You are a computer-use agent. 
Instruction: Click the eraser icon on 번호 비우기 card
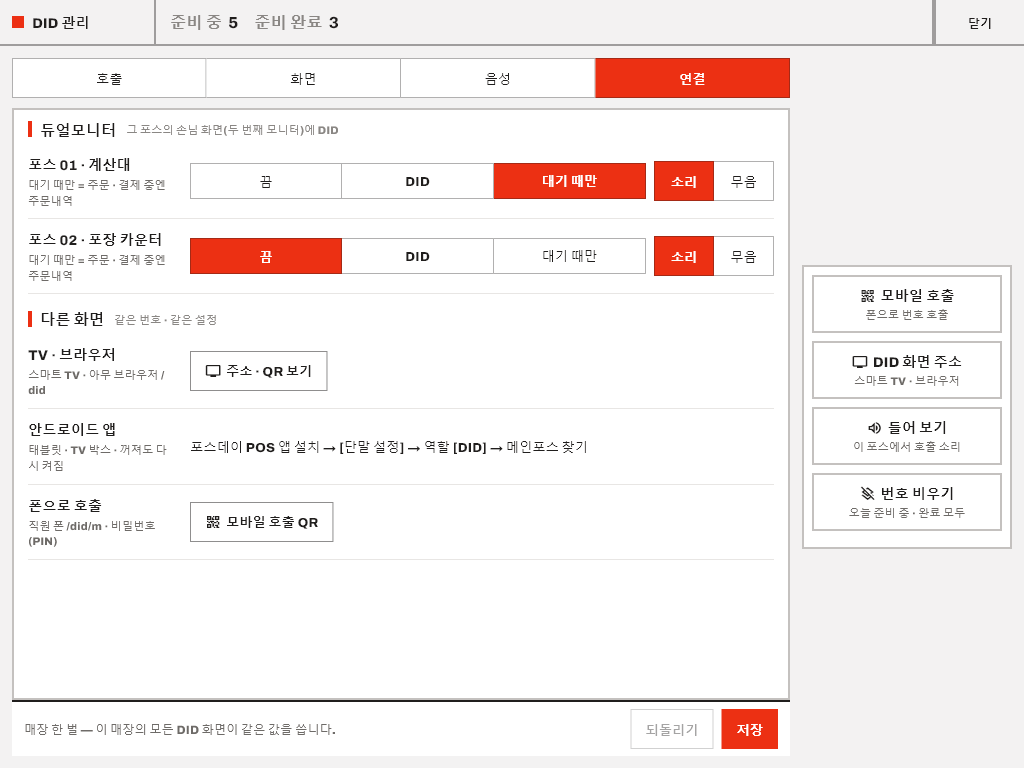[867, 493]
